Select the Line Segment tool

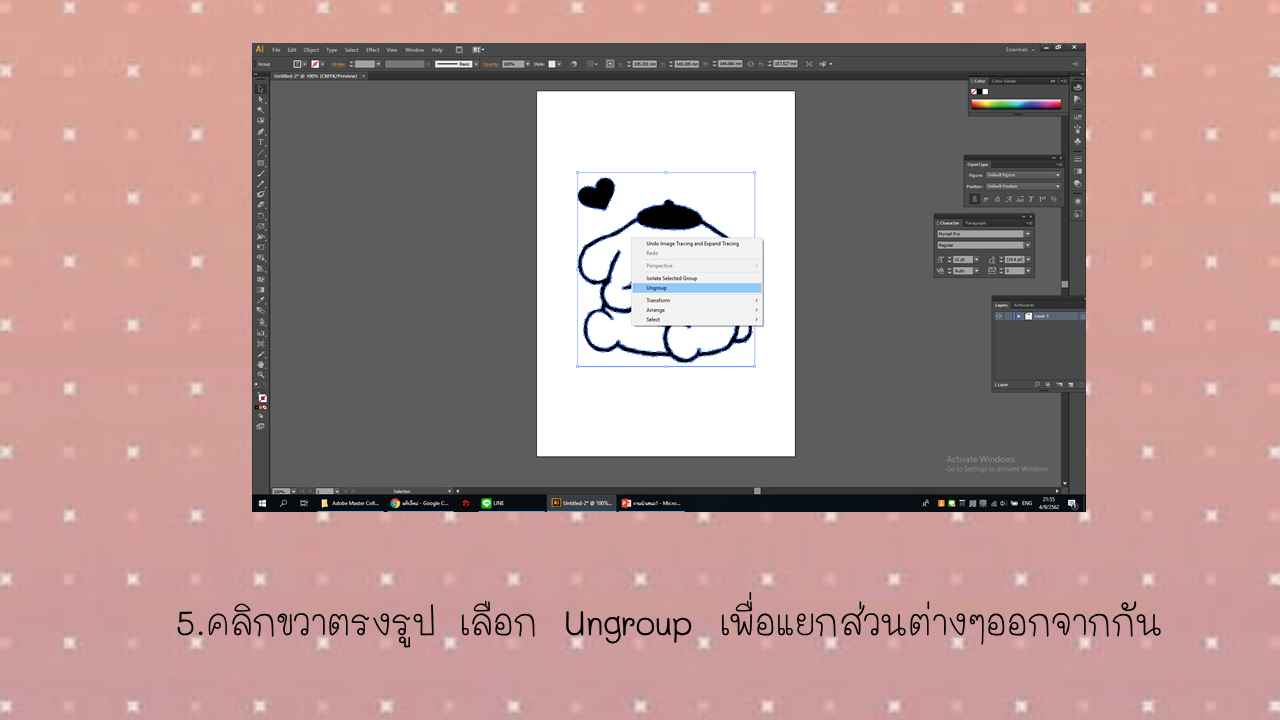pos(262,152)
